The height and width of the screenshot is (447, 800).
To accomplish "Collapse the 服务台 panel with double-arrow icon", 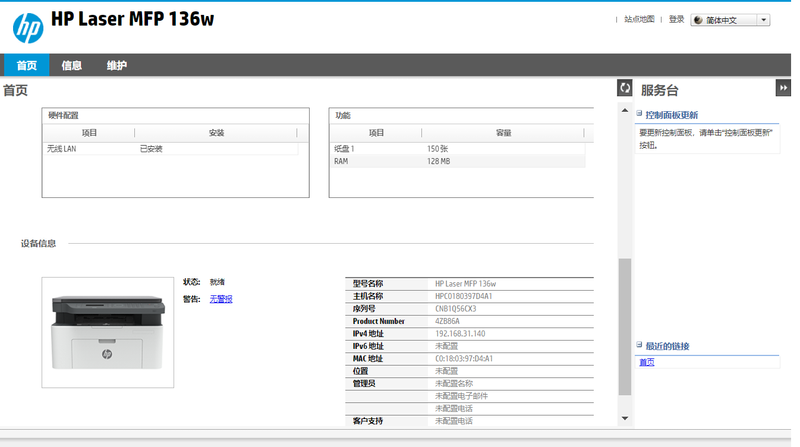I will 783,88.
